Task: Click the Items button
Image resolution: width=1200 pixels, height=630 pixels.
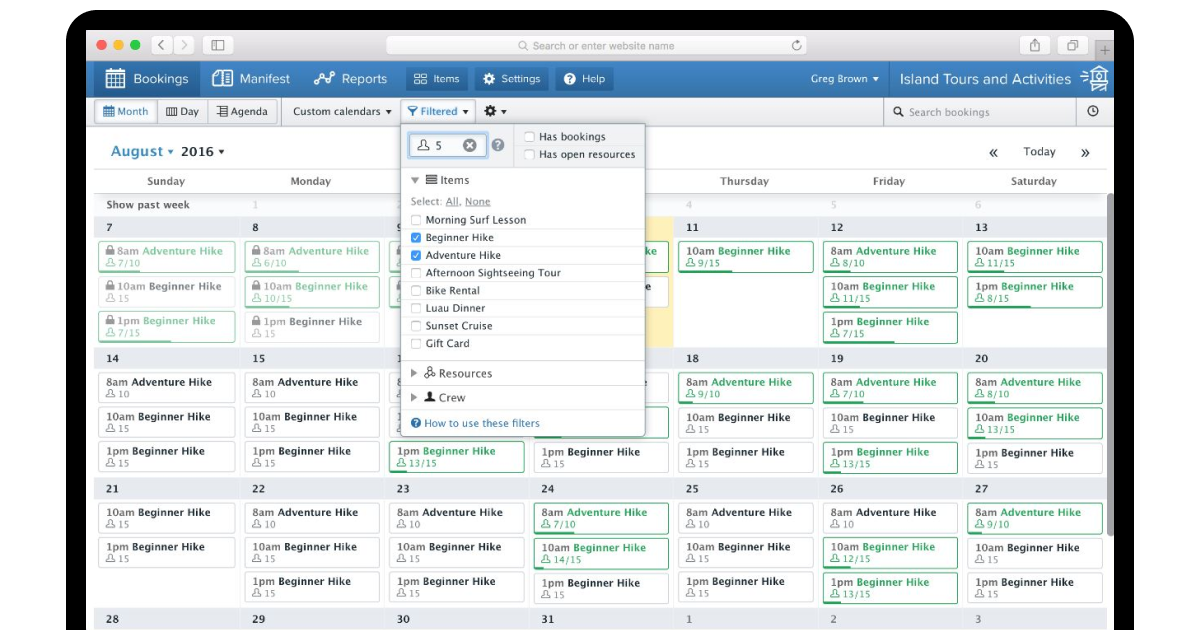Action: coord(437,79)
